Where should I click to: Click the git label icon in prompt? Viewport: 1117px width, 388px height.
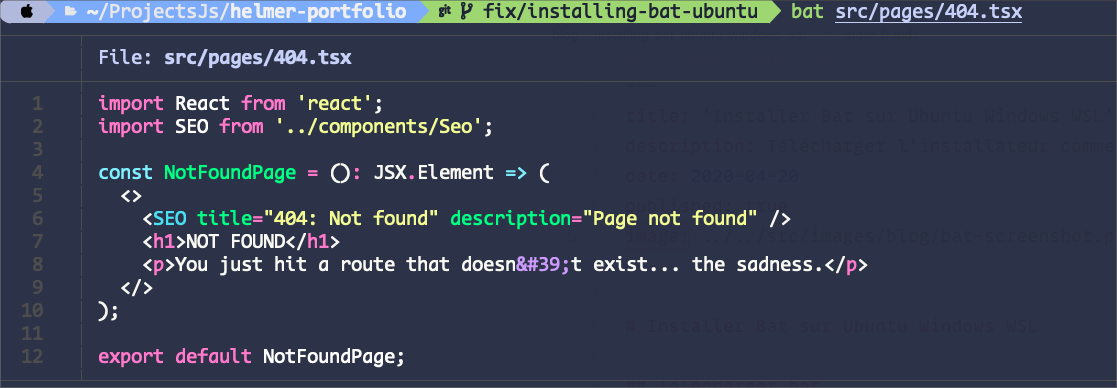(x=445, y=12)
